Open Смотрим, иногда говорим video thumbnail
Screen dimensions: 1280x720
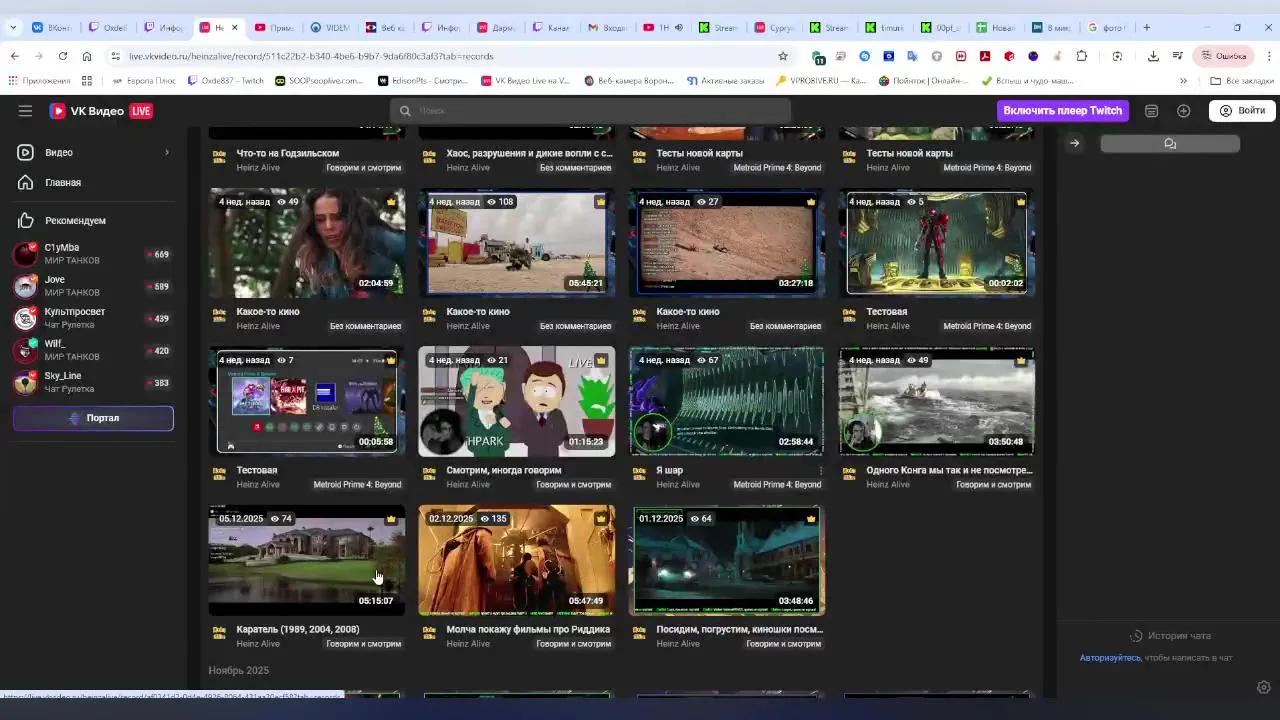coord(517,401)
